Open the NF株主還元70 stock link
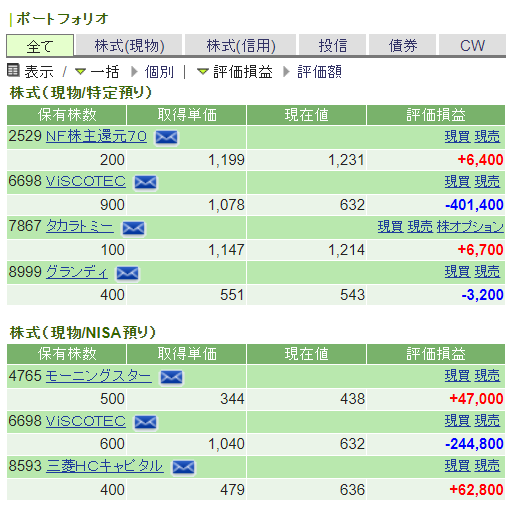516x513 pixels. (x=96, y=136)
